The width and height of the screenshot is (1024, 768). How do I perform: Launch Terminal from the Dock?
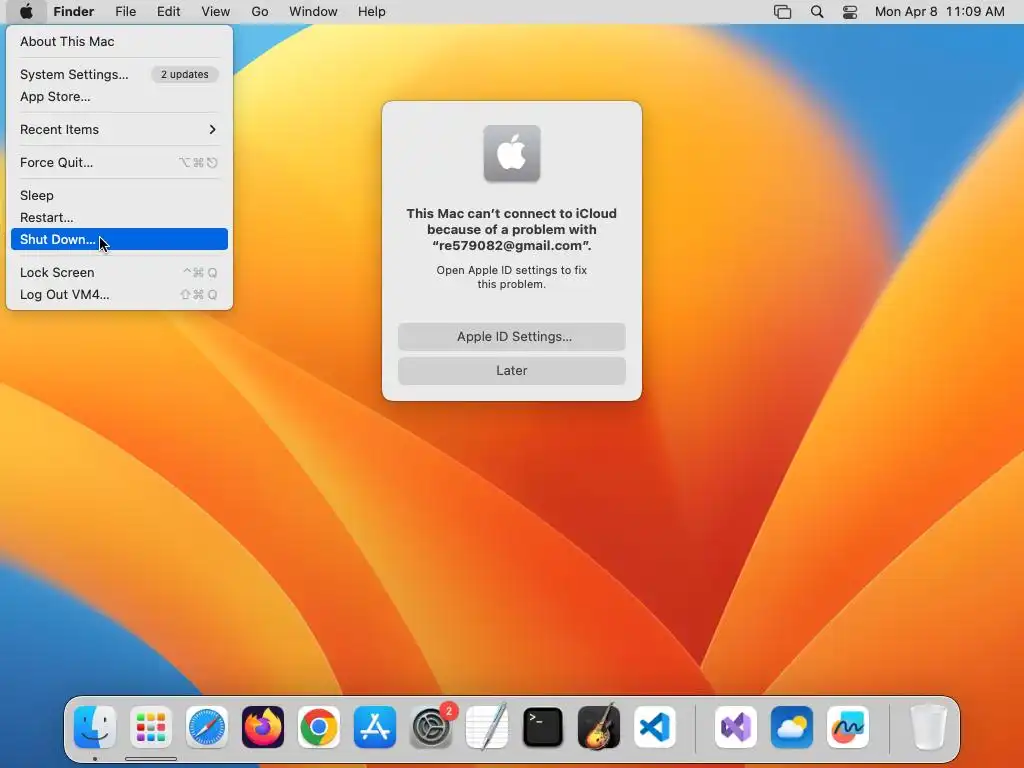543,727
